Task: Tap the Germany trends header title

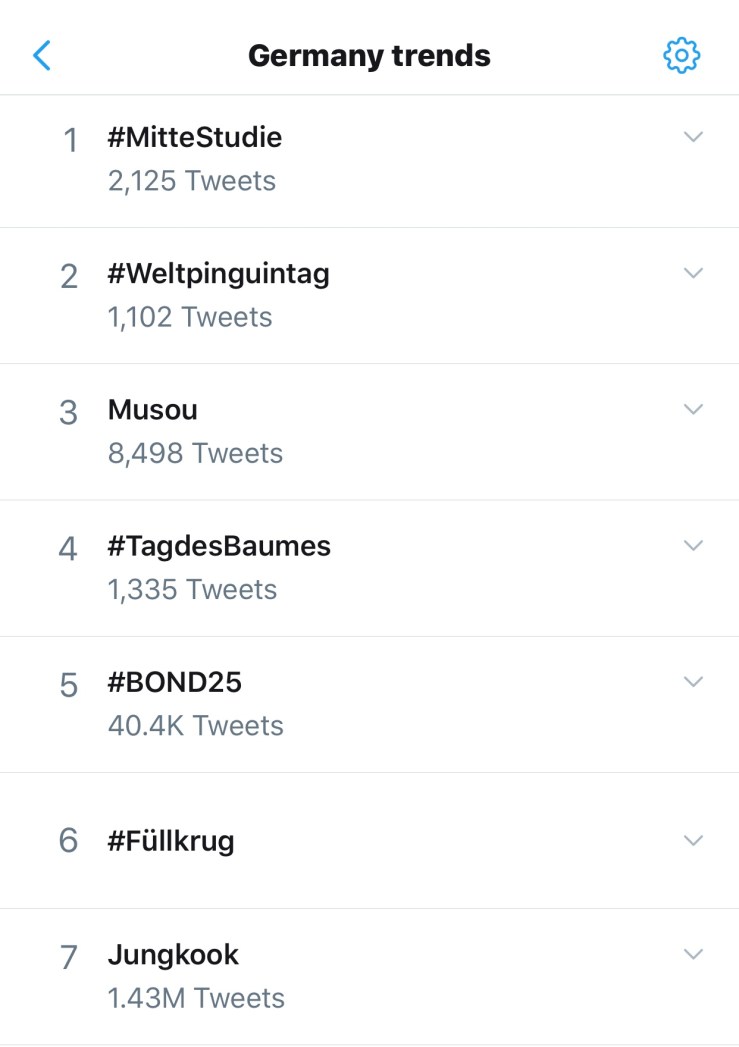Action: 369,55
